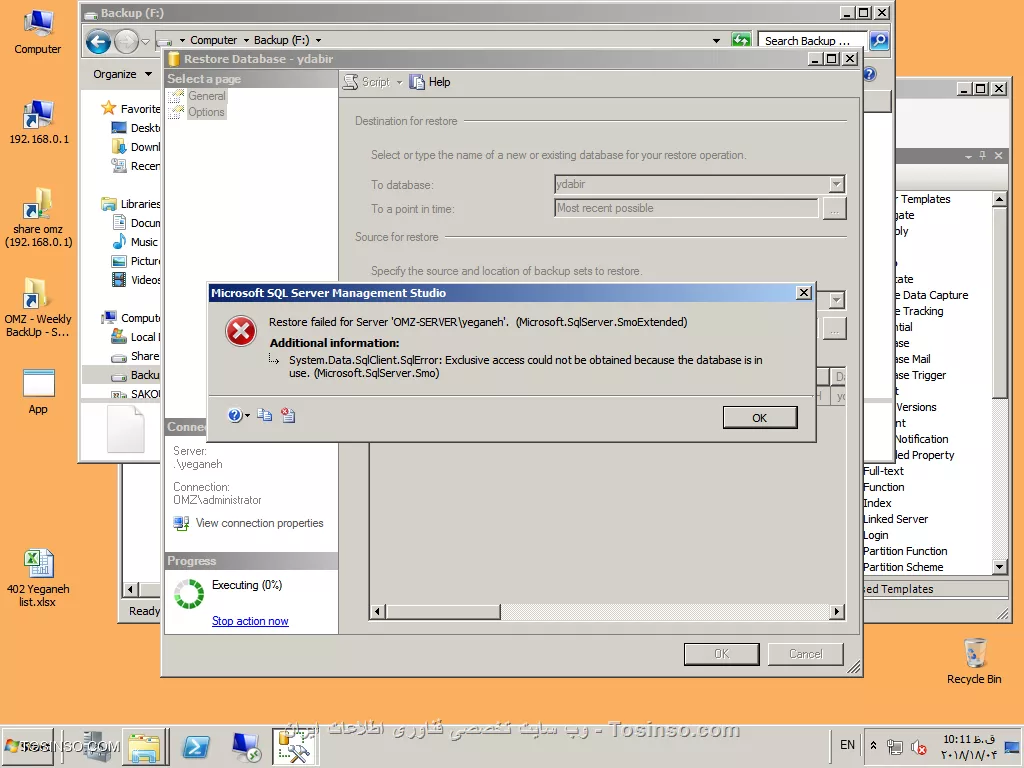Open the address bar history dropdown arrow
This screenshot has height=768, width=1024.
(x=716, y=40)
